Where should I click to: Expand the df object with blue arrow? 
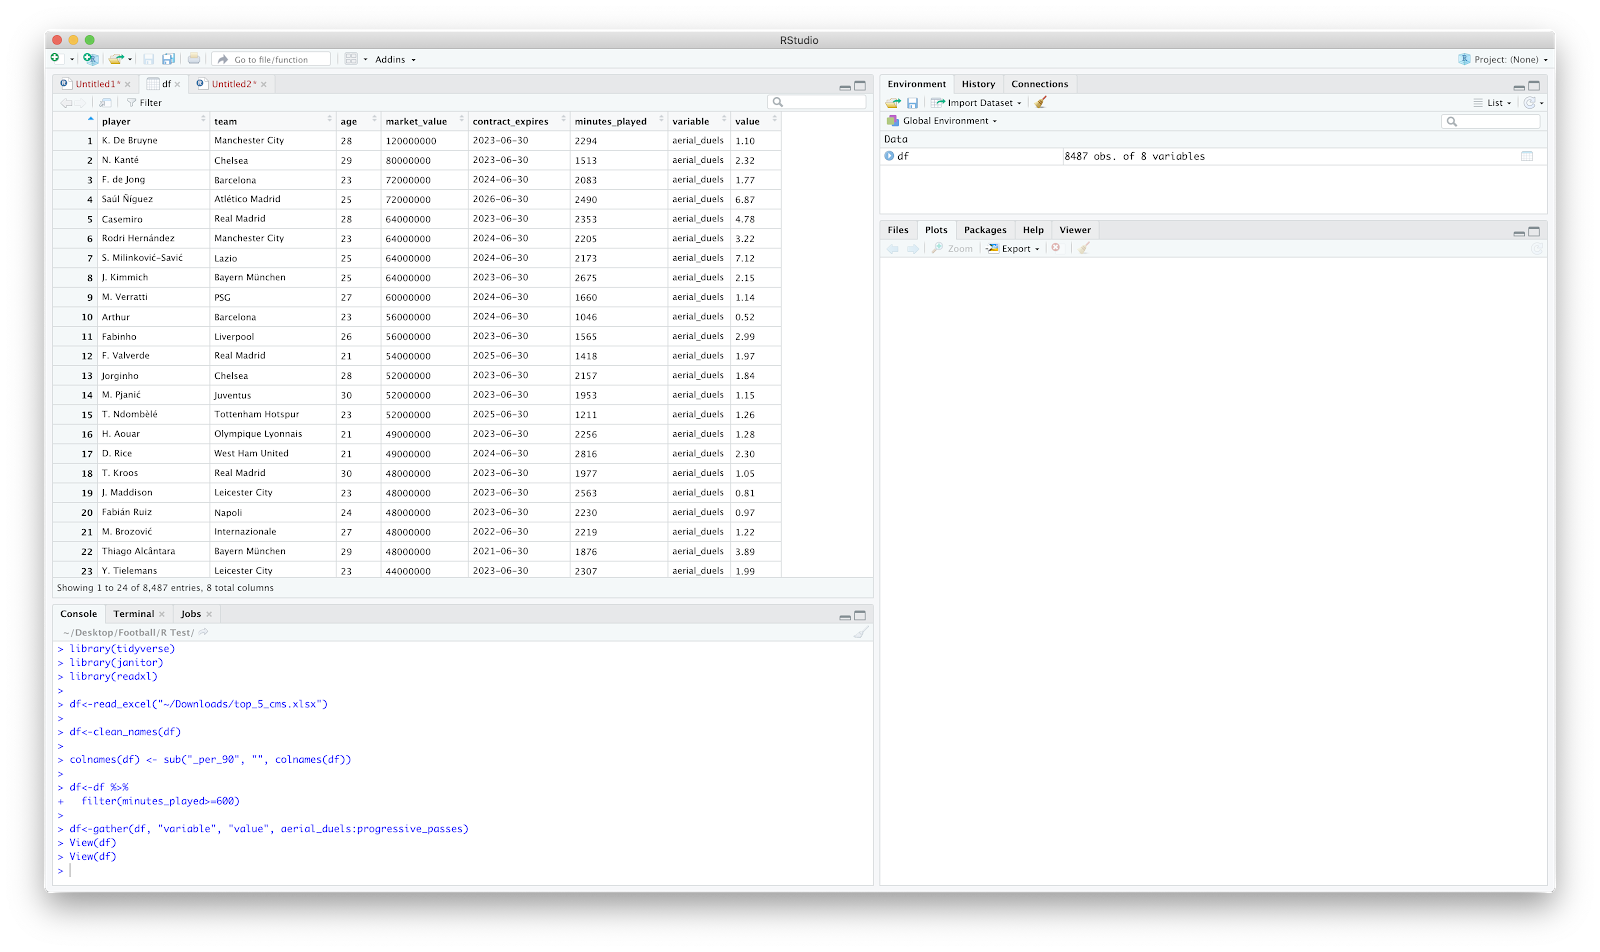889,156
